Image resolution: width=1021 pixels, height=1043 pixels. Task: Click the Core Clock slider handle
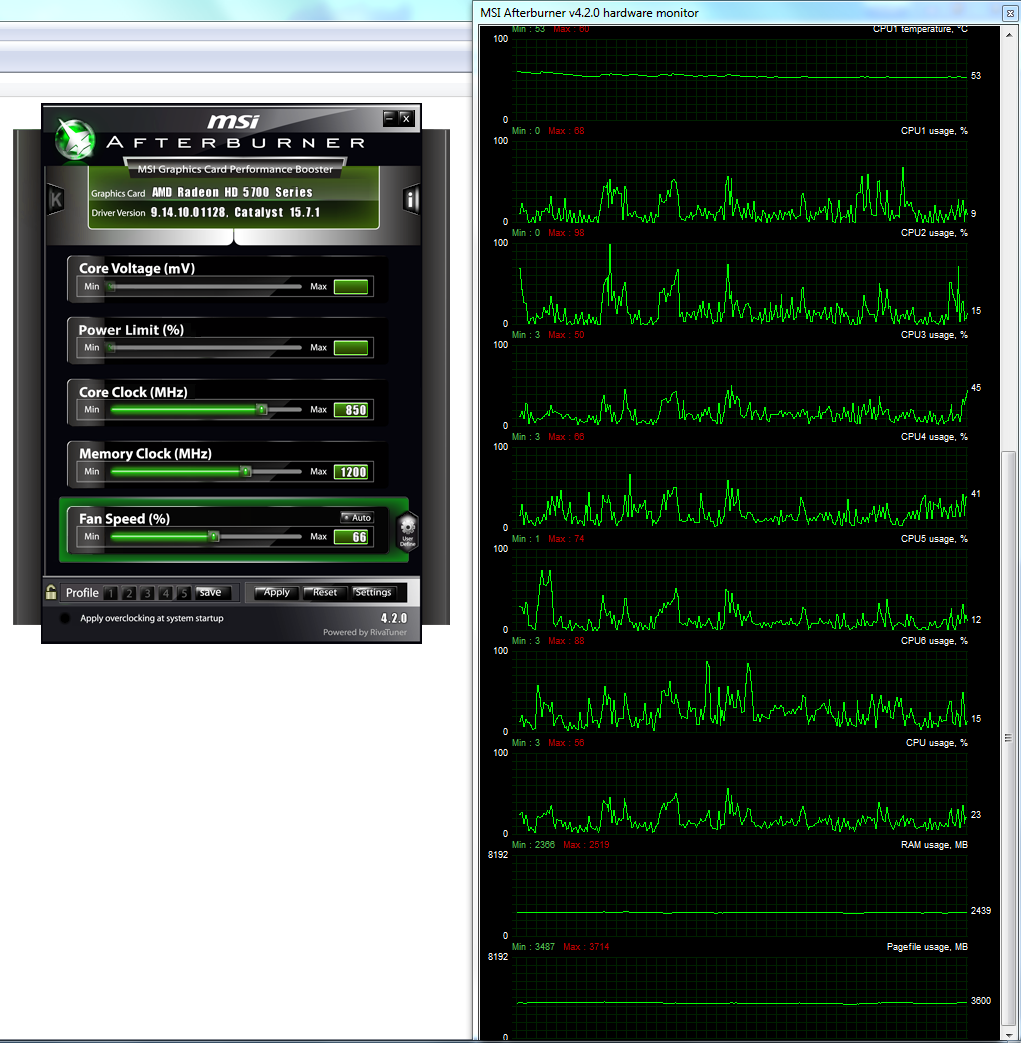262,410
